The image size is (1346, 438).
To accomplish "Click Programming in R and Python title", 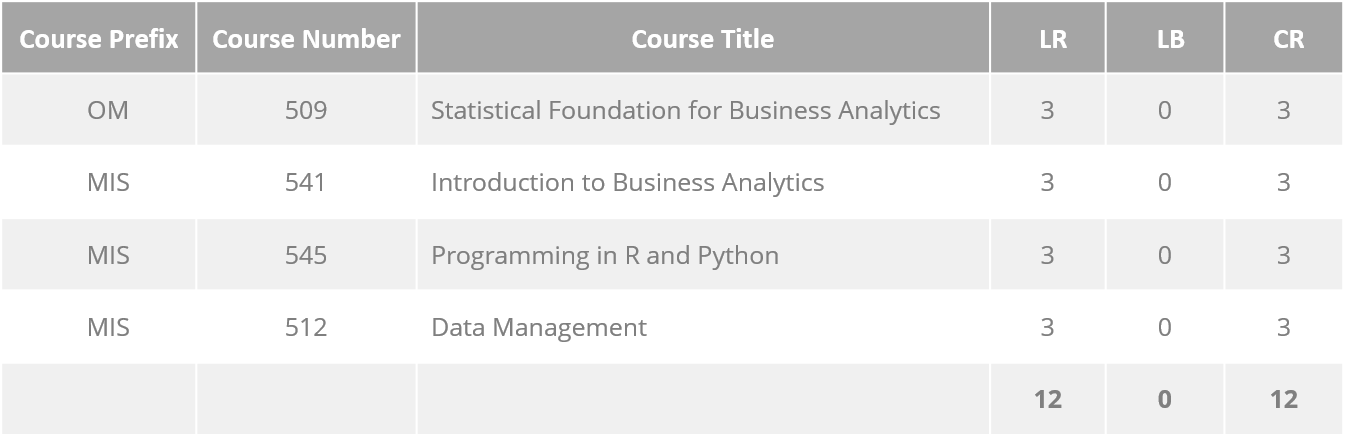I will [x=604, y=255].
